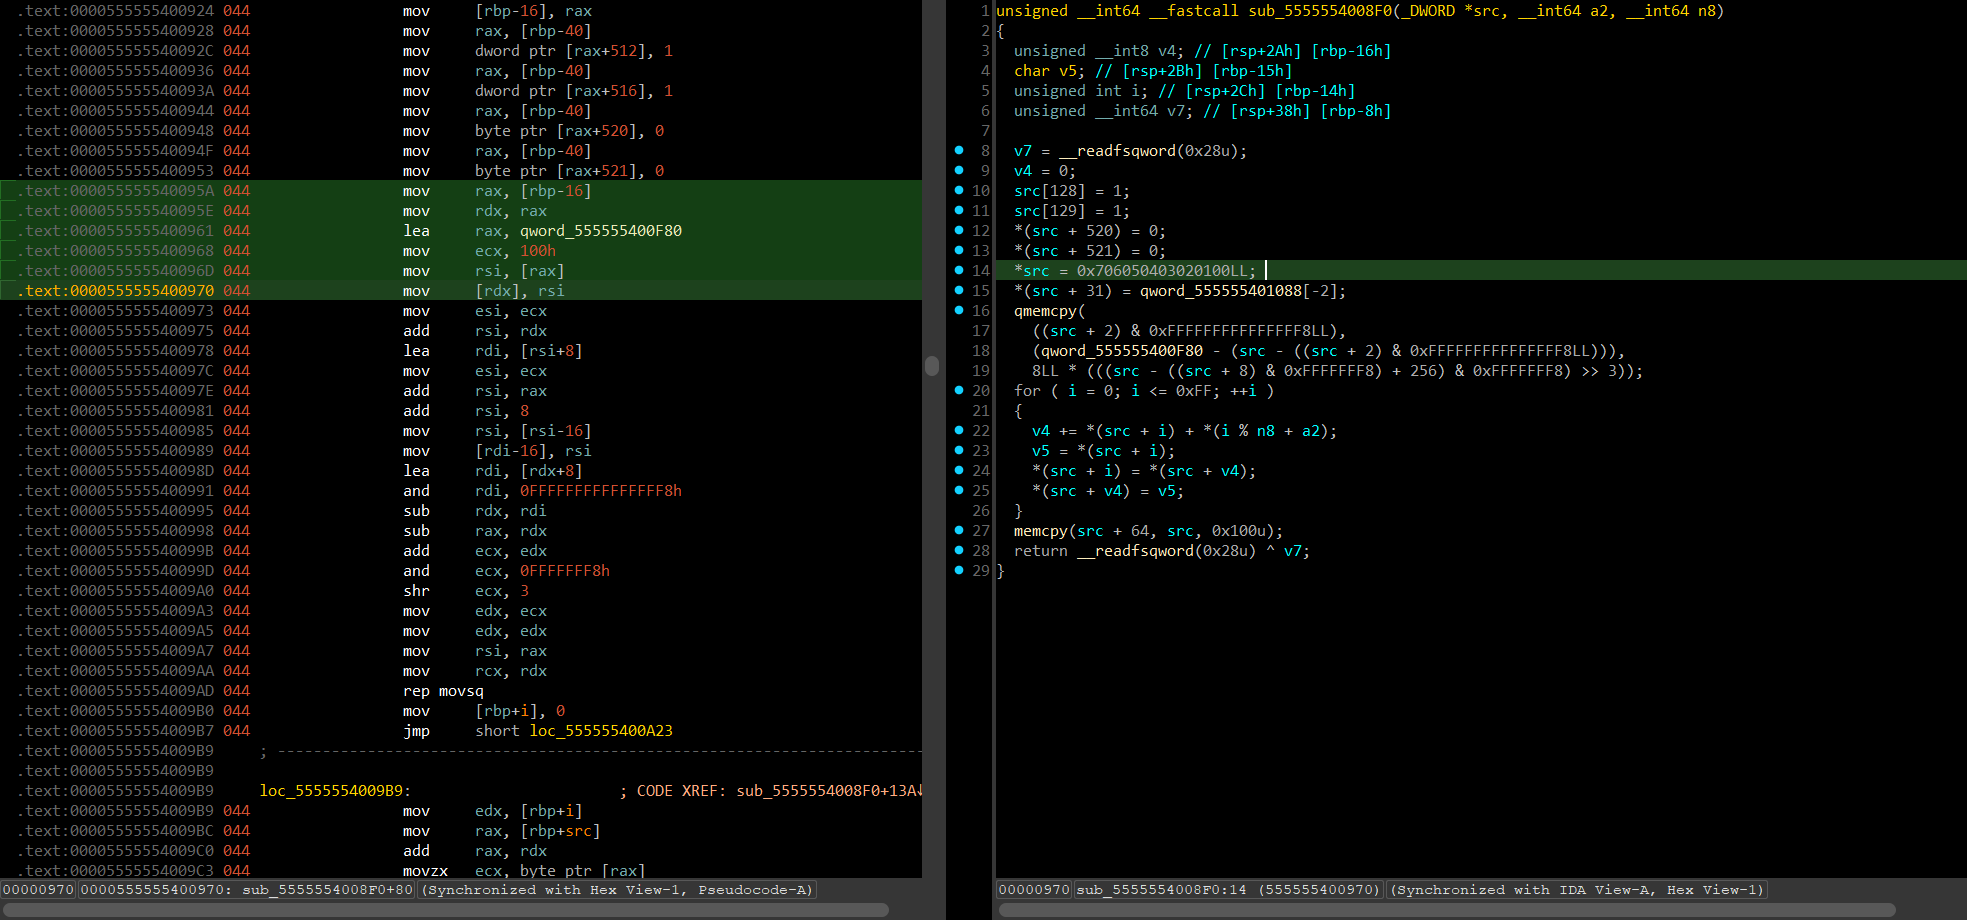Click pseudocode line 'src[128] = 1;'

pos(1072,191)
